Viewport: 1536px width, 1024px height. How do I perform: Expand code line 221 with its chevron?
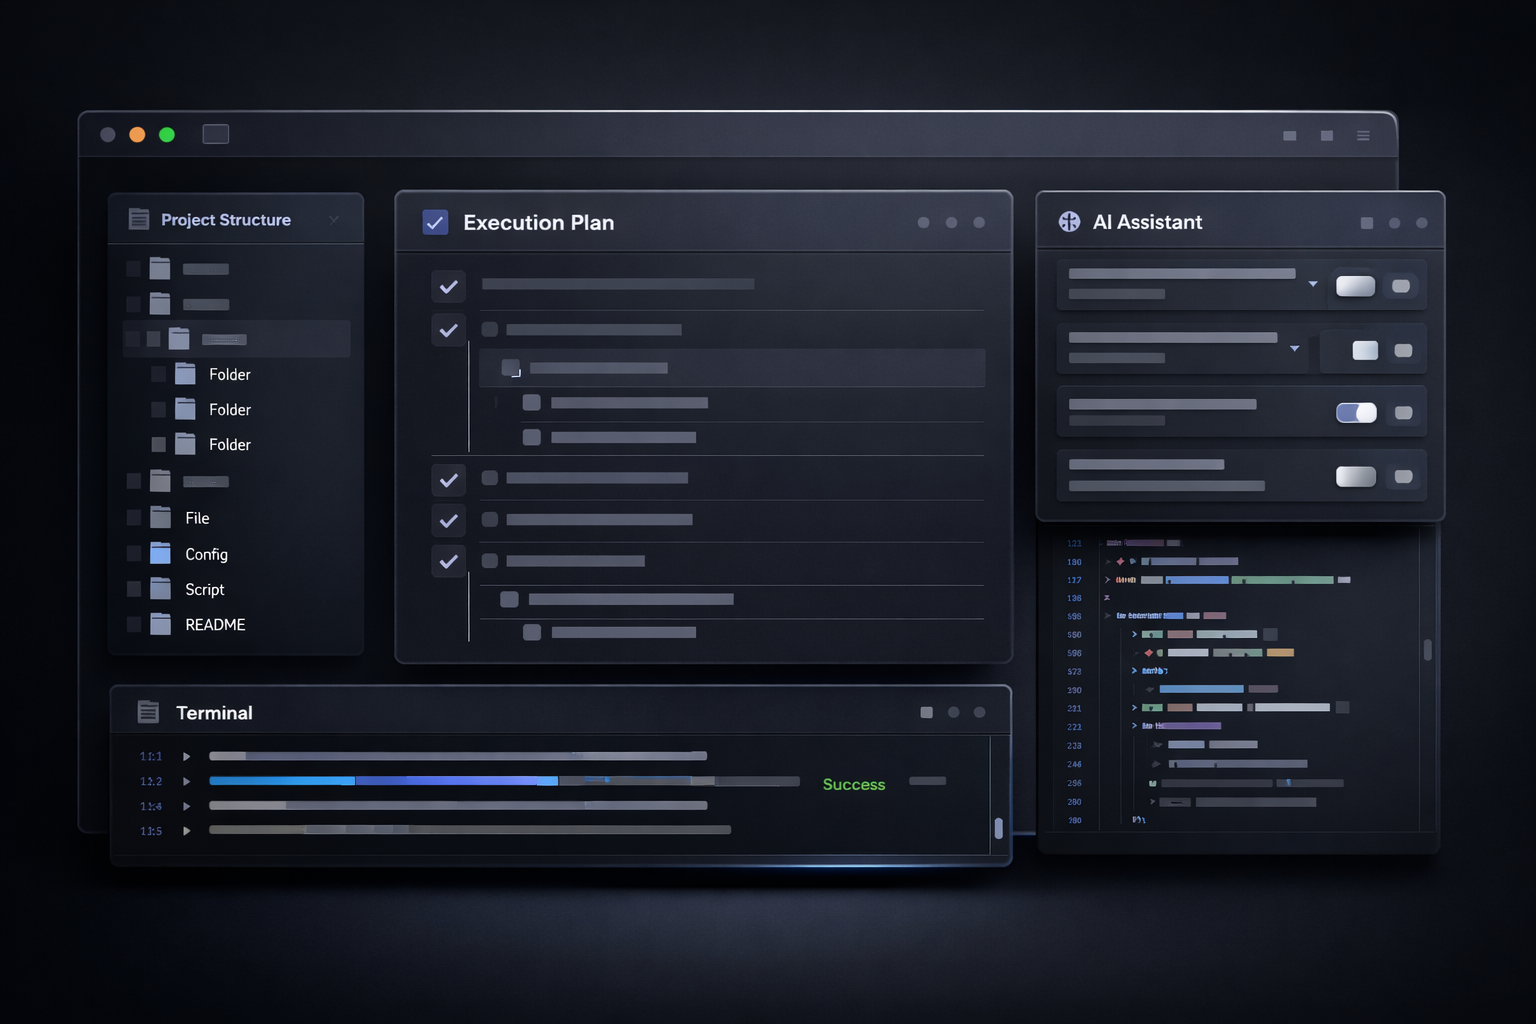[1134, 707]
